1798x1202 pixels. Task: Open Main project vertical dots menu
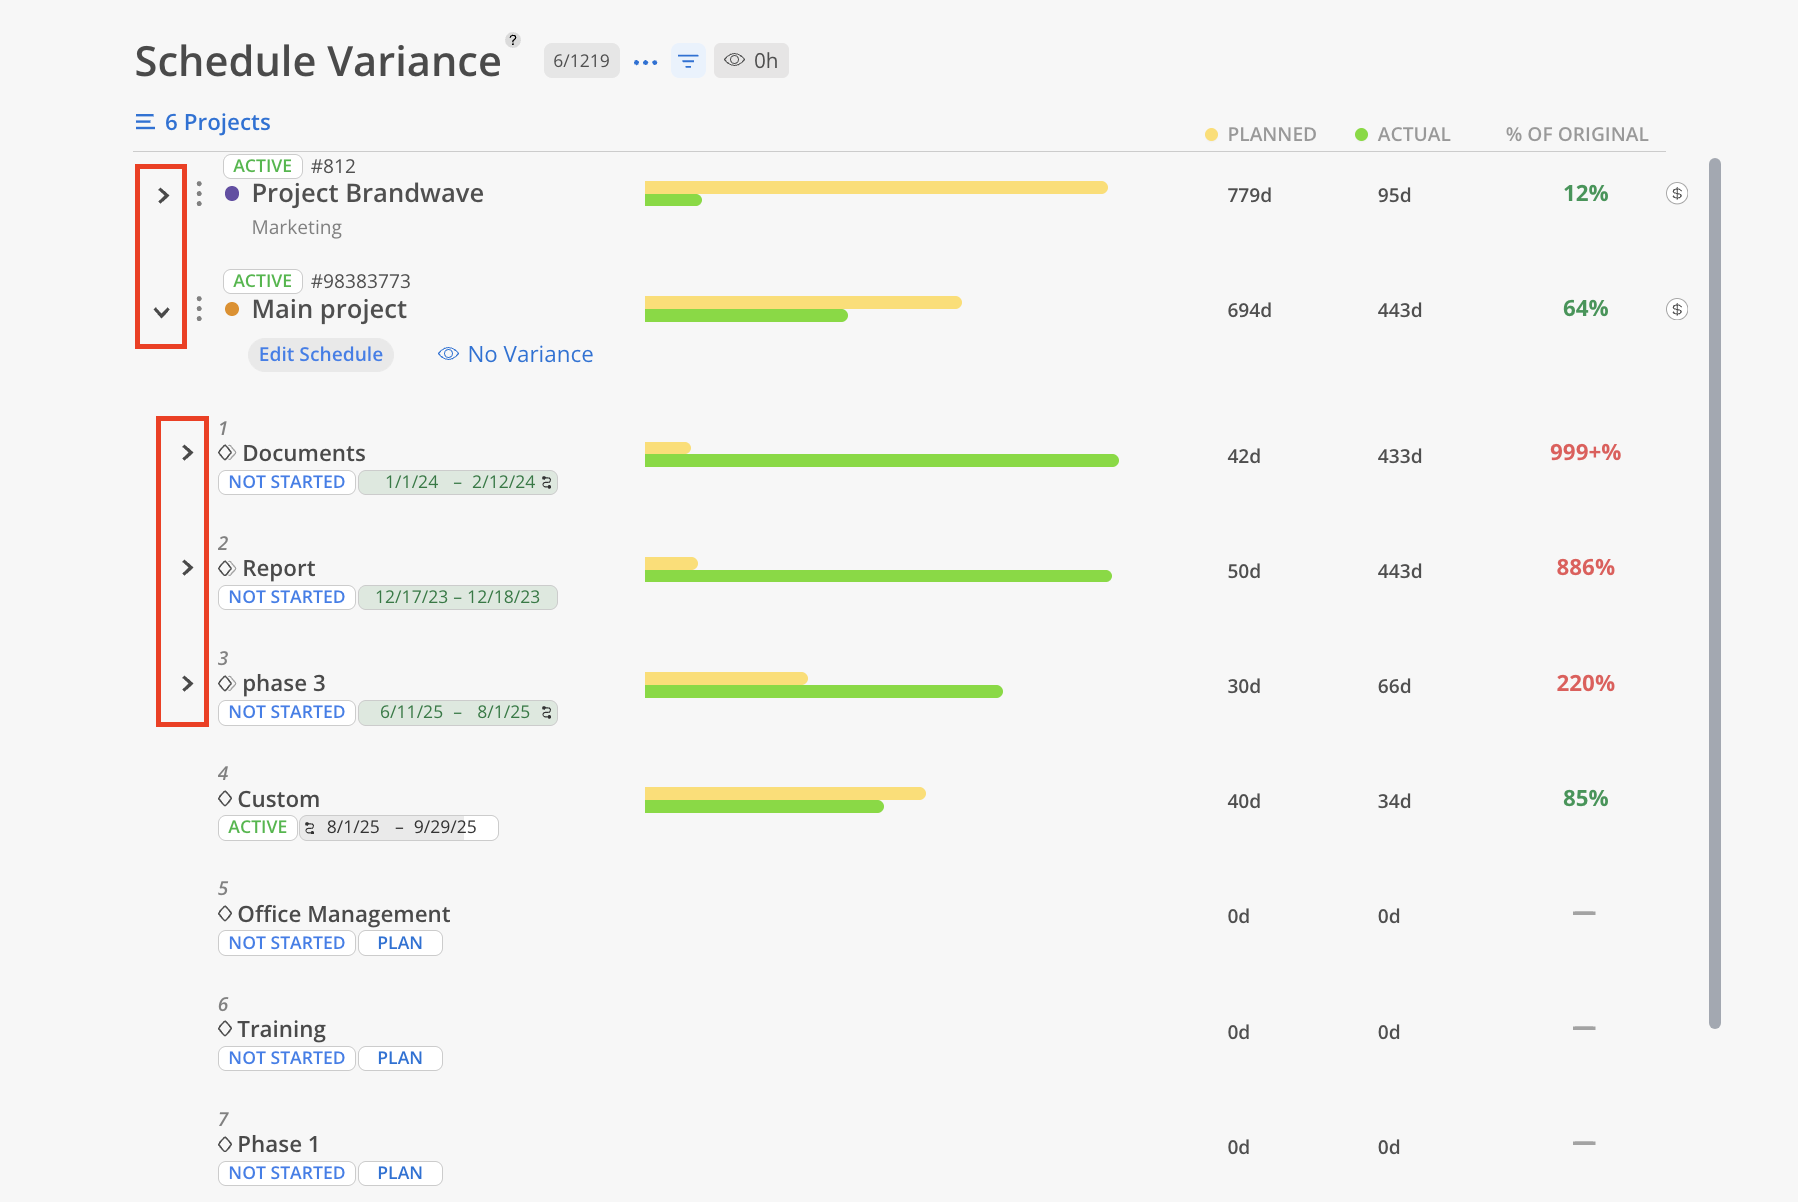click(199, 309)
